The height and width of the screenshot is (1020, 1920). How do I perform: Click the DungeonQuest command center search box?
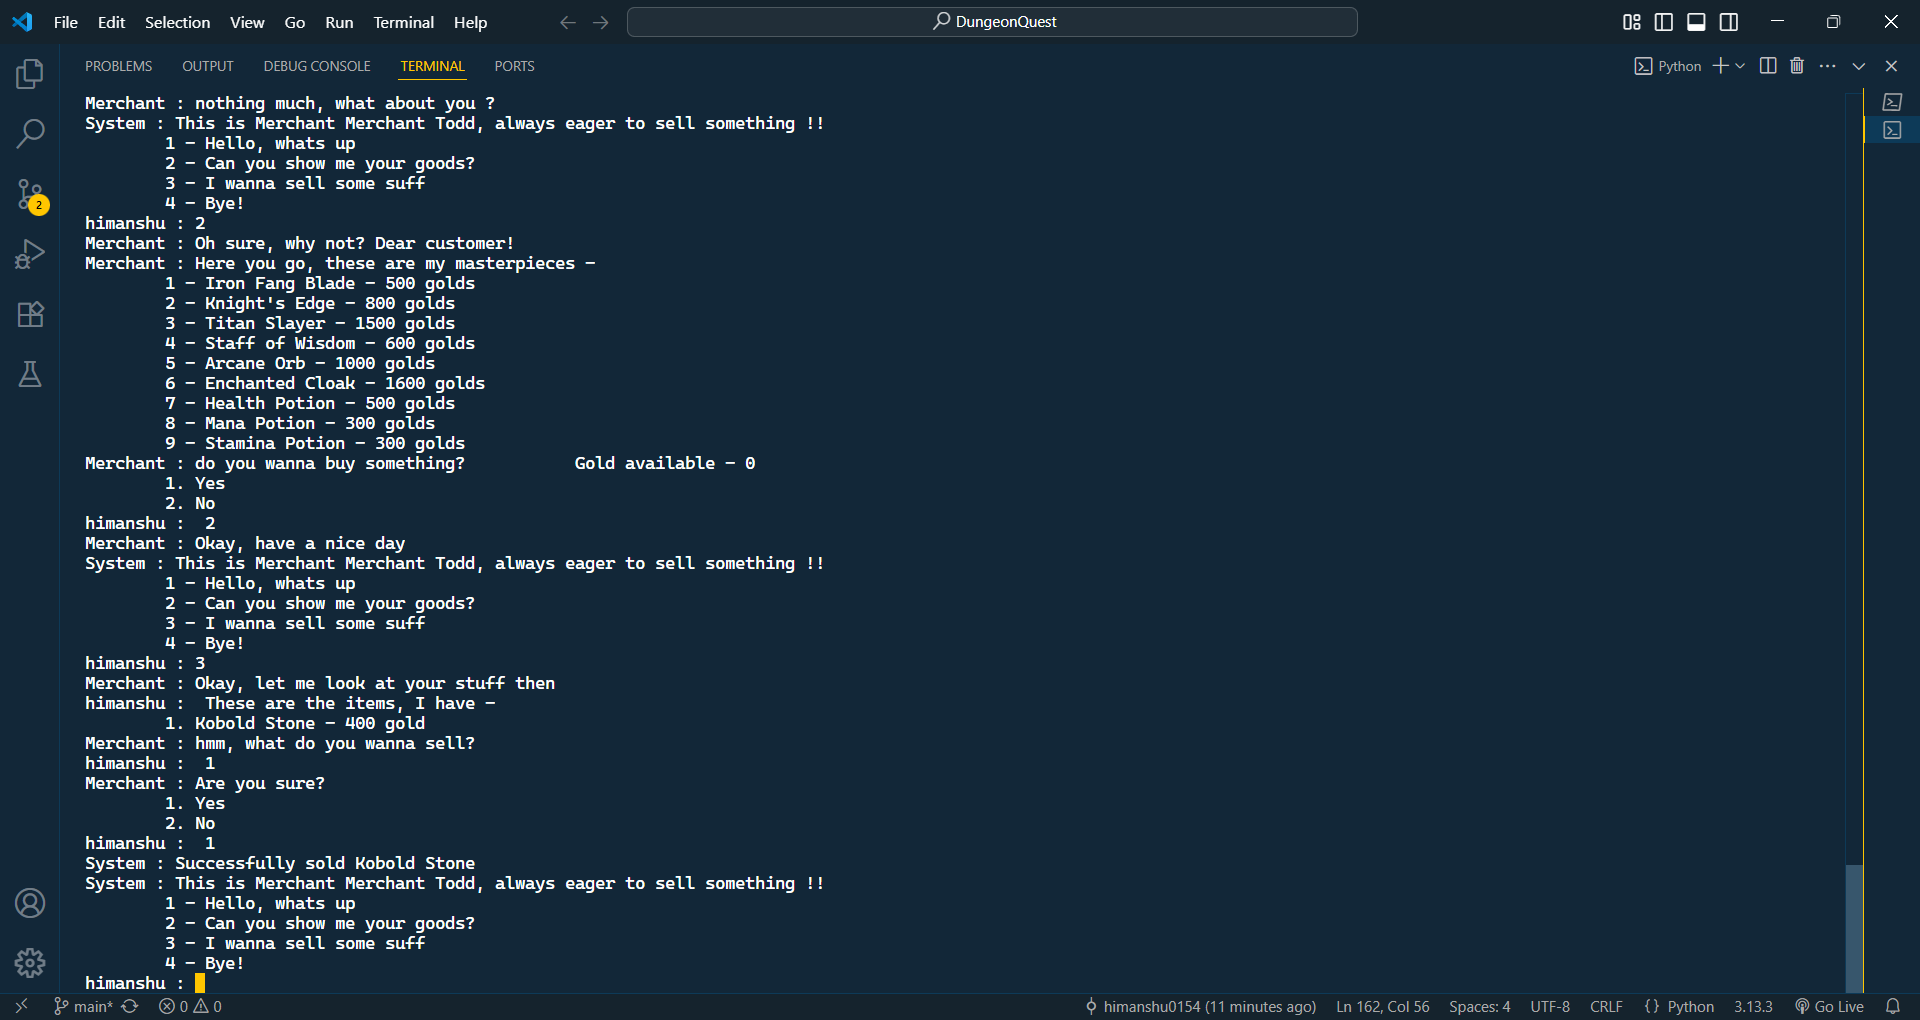(x=992, y=22)
